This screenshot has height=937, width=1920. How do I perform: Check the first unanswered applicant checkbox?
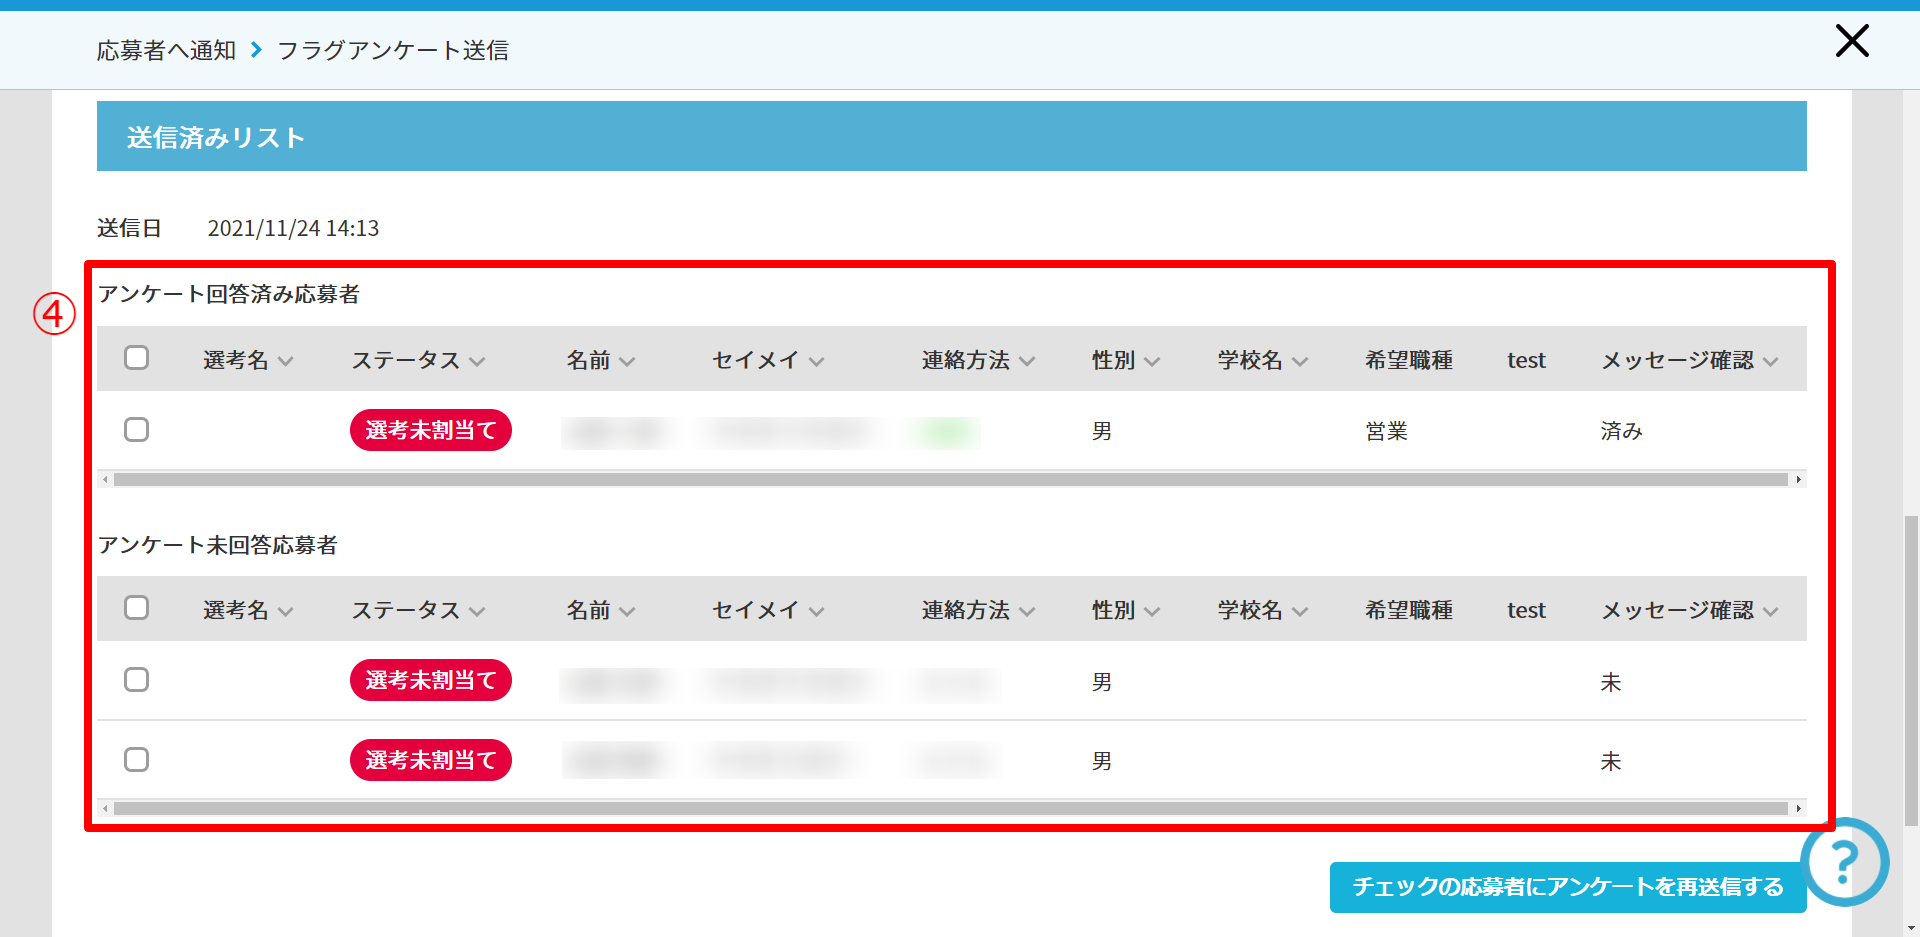pyautogui.click(x=136, y=680)
